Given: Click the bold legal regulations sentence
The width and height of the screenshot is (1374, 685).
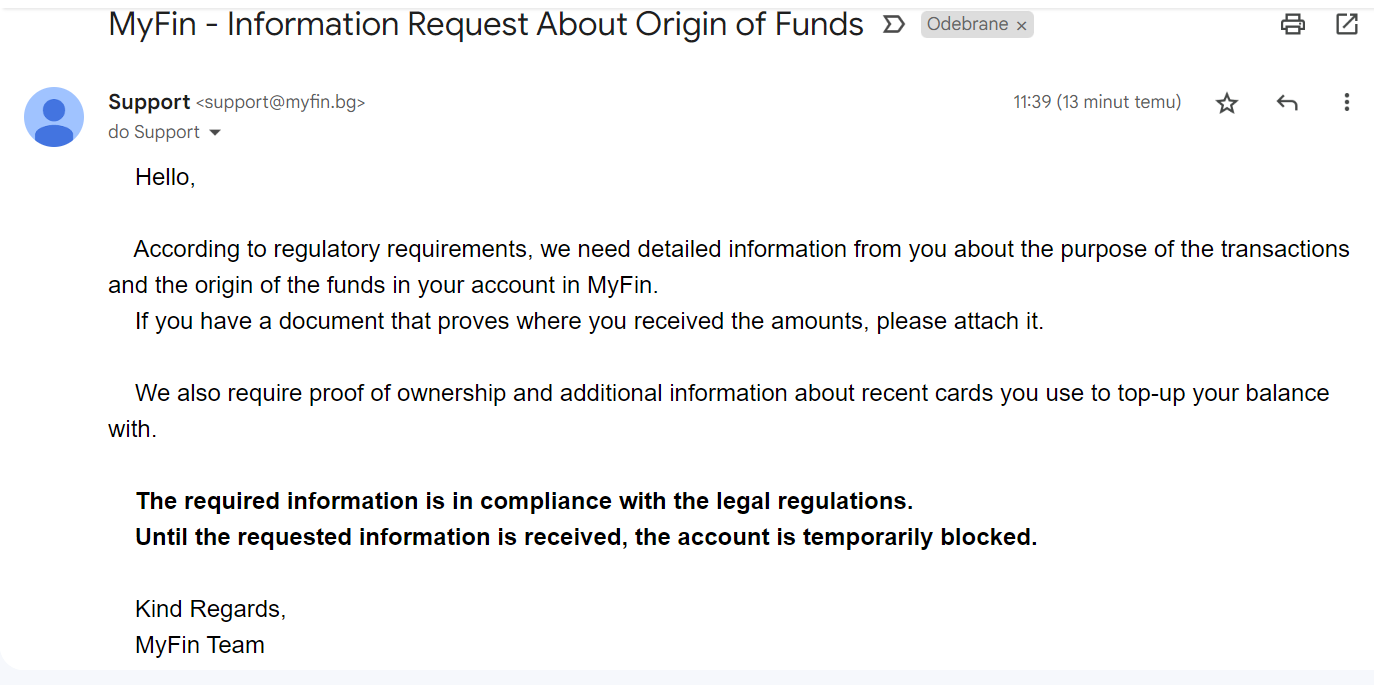Looking at the screenshot, I should pyautogui.click(x=524, y=501).
